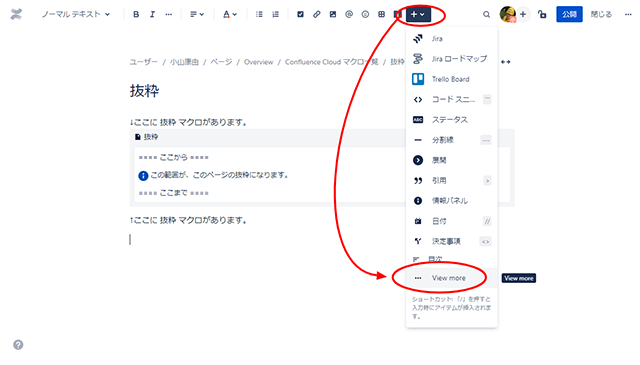
Task: Select 引用 quote menu item
Action: (x=452, y=180)
